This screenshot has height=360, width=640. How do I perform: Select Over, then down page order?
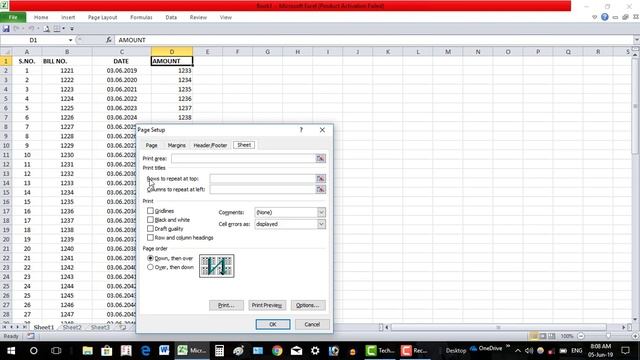coord(150,267)
